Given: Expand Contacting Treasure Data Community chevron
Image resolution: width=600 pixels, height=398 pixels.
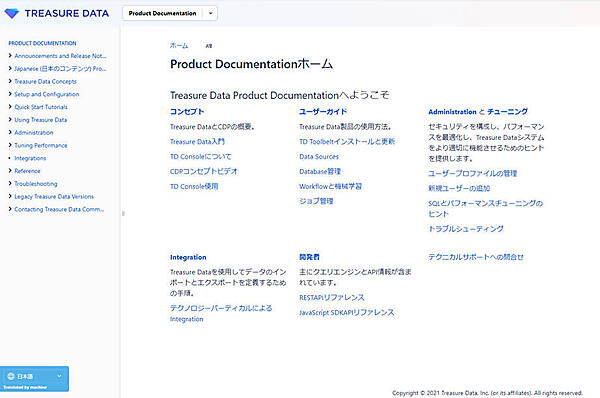Looking at the screenshot, I should coord(10,209).
